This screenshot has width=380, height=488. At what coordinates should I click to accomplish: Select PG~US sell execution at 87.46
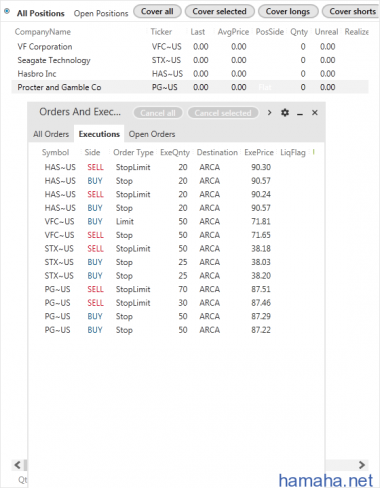(x=176, y=303)
